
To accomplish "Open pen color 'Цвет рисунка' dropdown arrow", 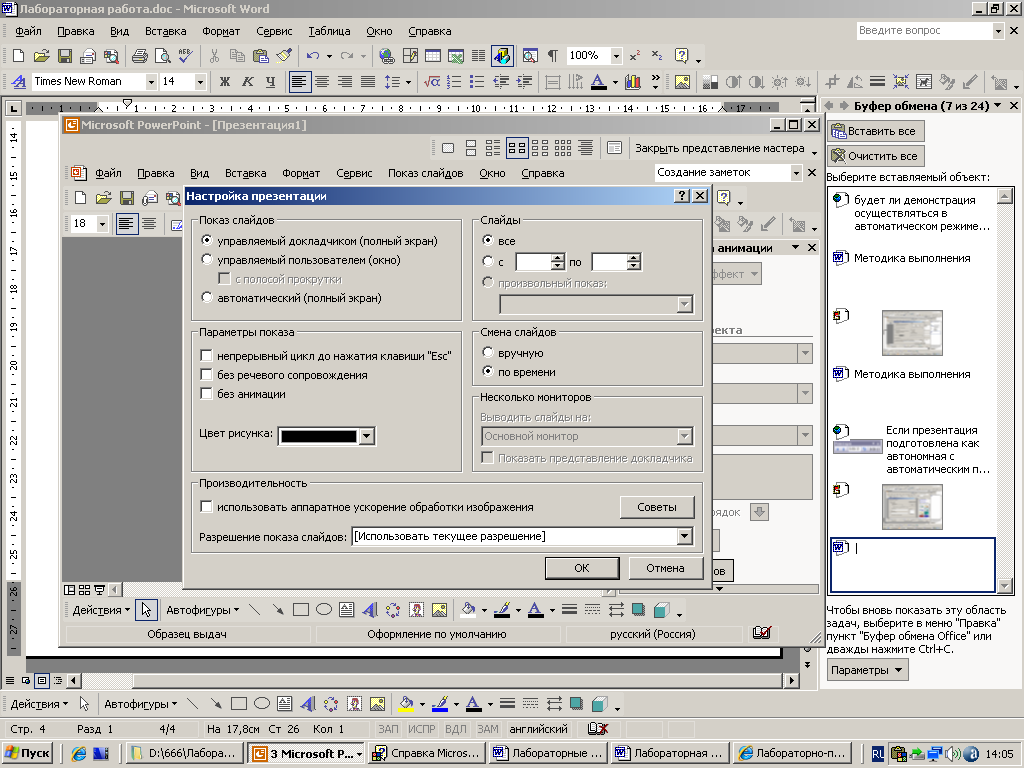I will point(367,436).
